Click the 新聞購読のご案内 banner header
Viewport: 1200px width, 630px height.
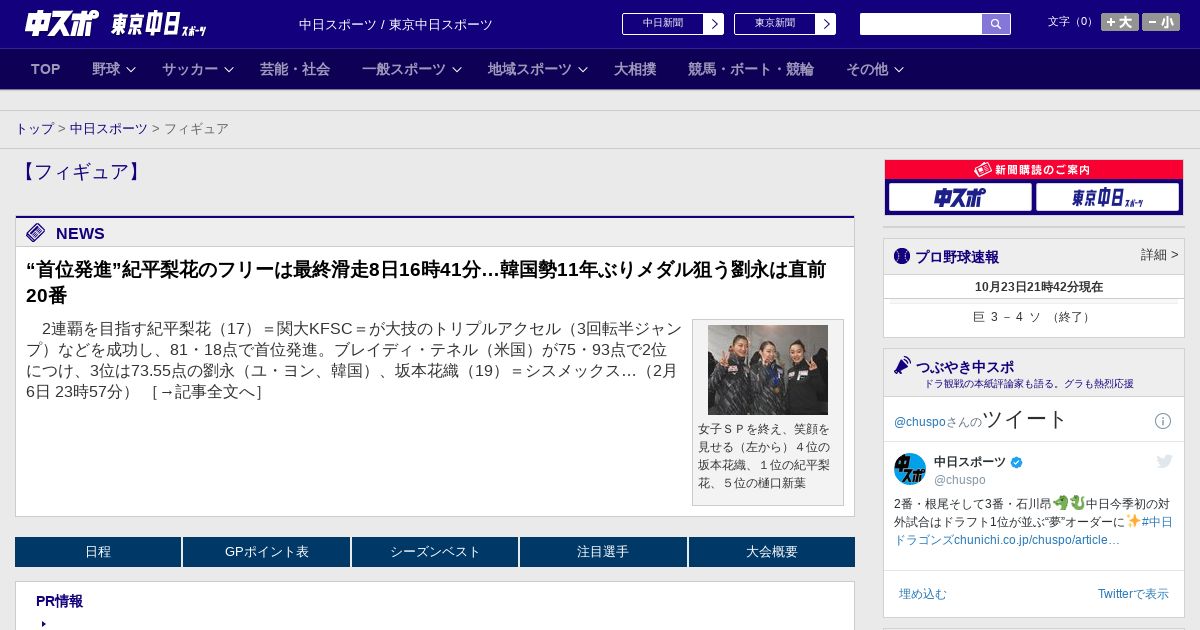click(x=1034, y=170)
